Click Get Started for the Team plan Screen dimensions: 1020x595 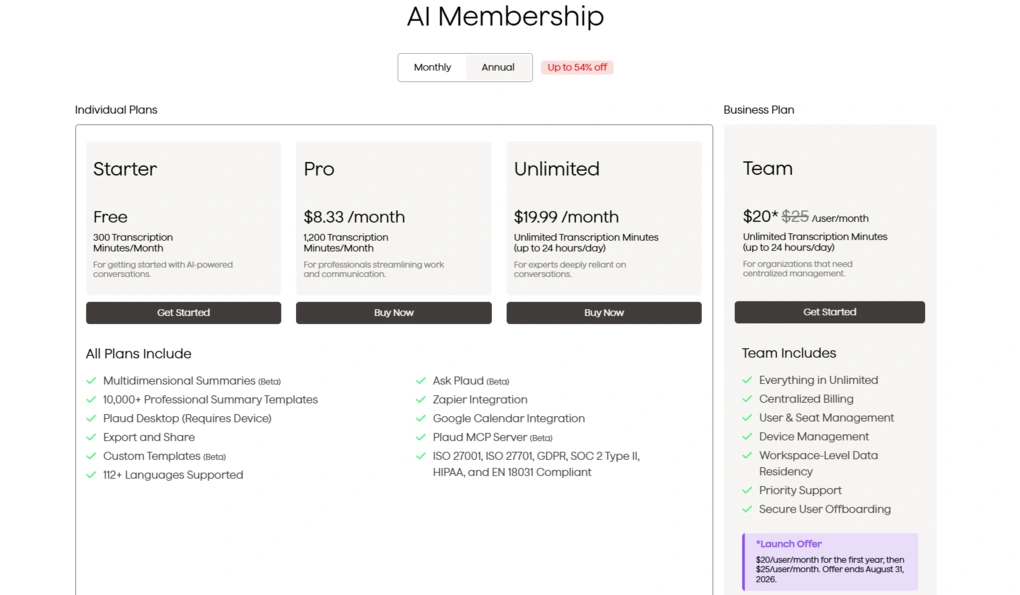[x=829, y=312]
